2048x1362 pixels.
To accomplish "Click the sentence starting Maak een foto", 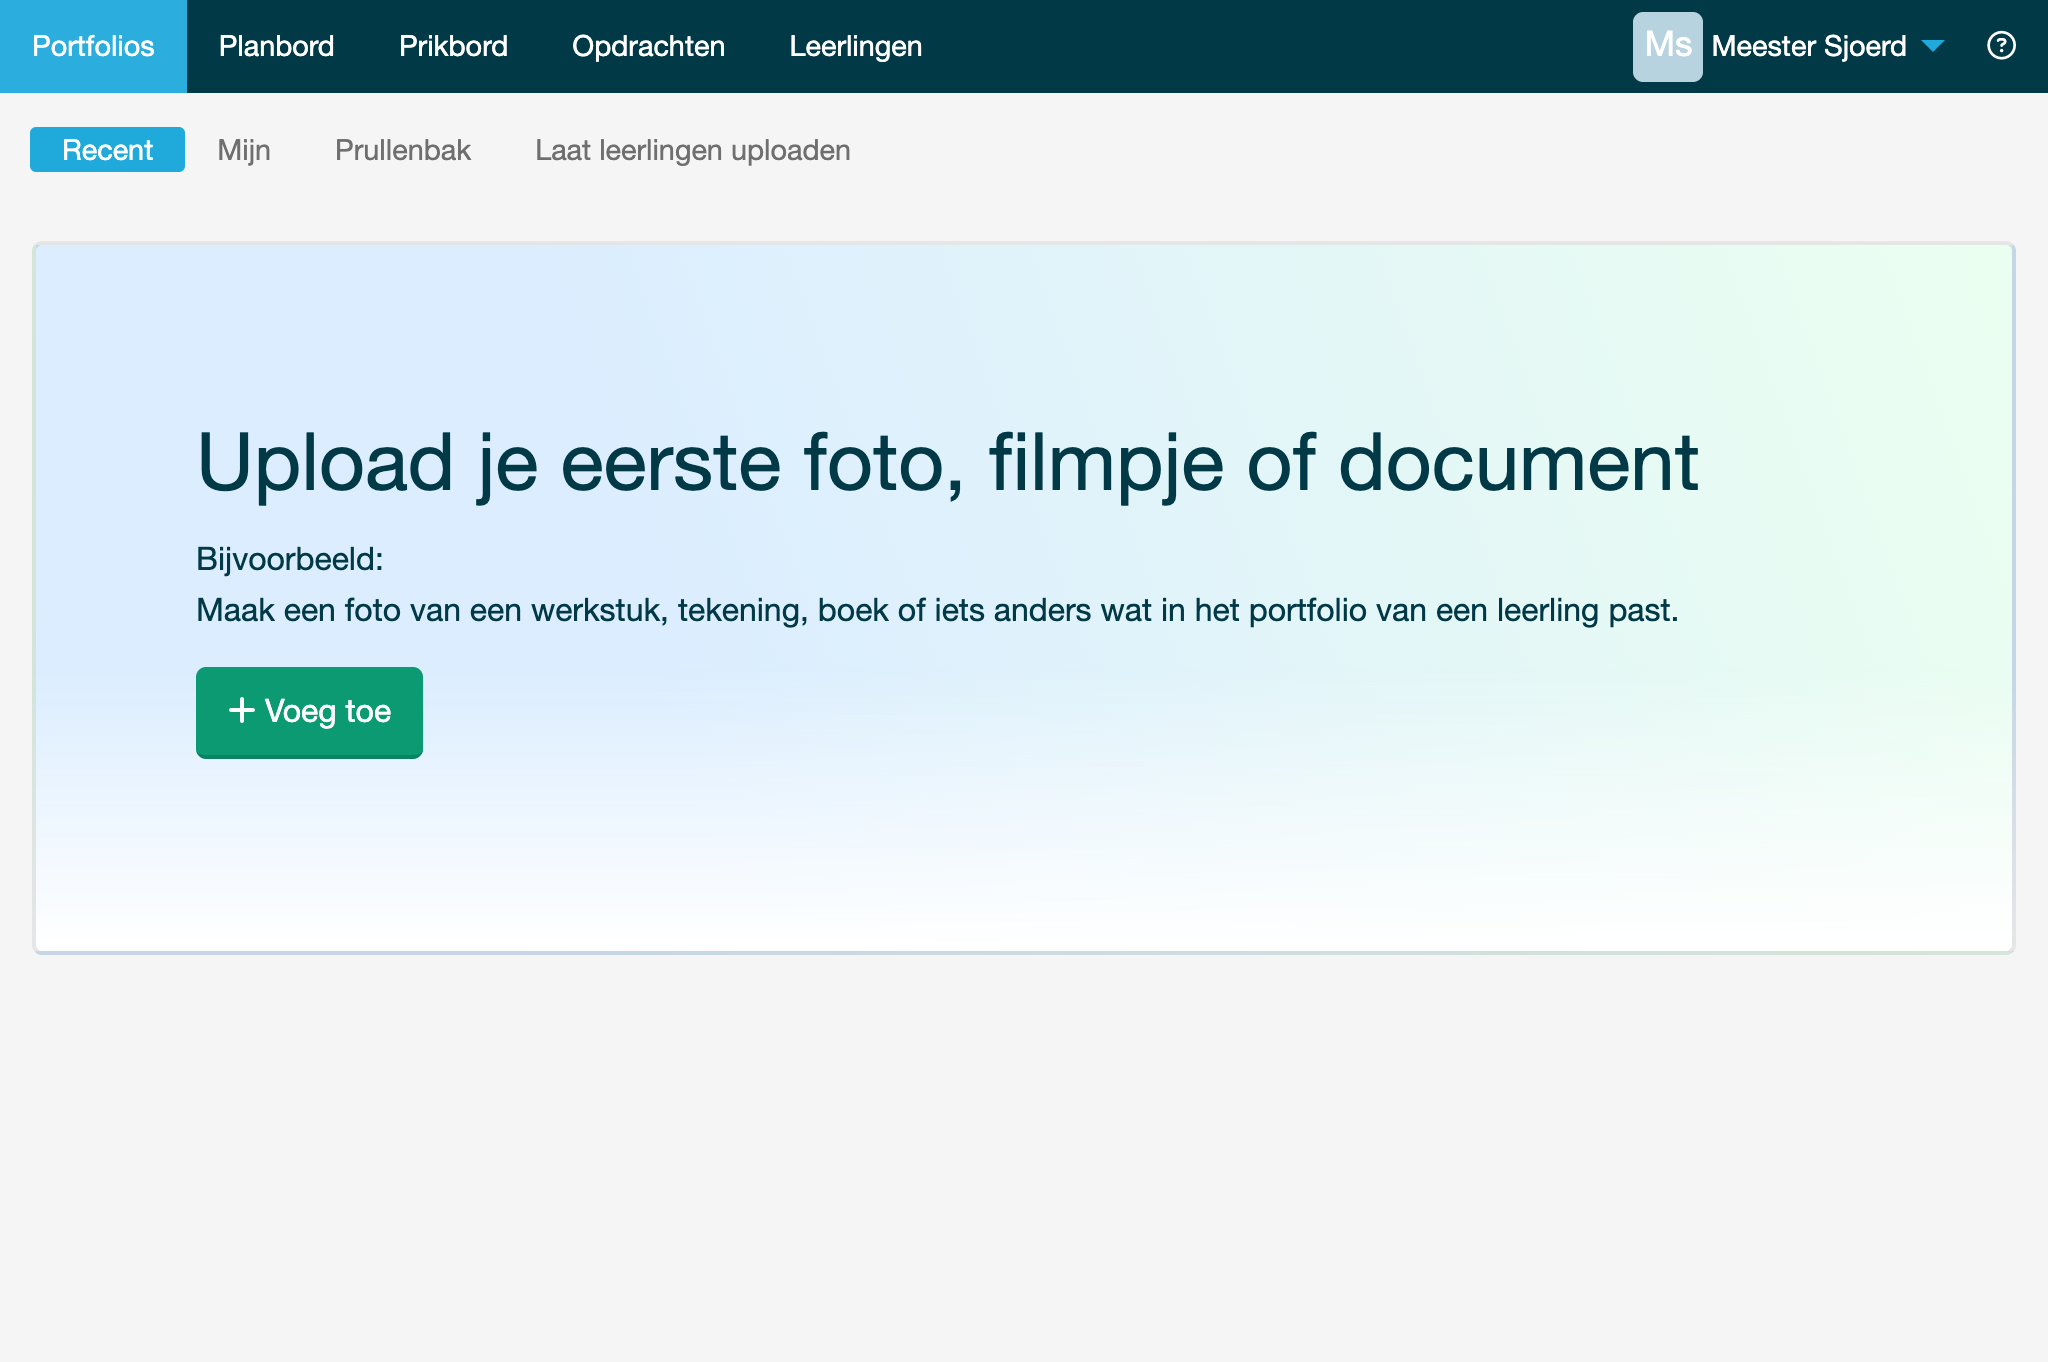I will 937,610.
